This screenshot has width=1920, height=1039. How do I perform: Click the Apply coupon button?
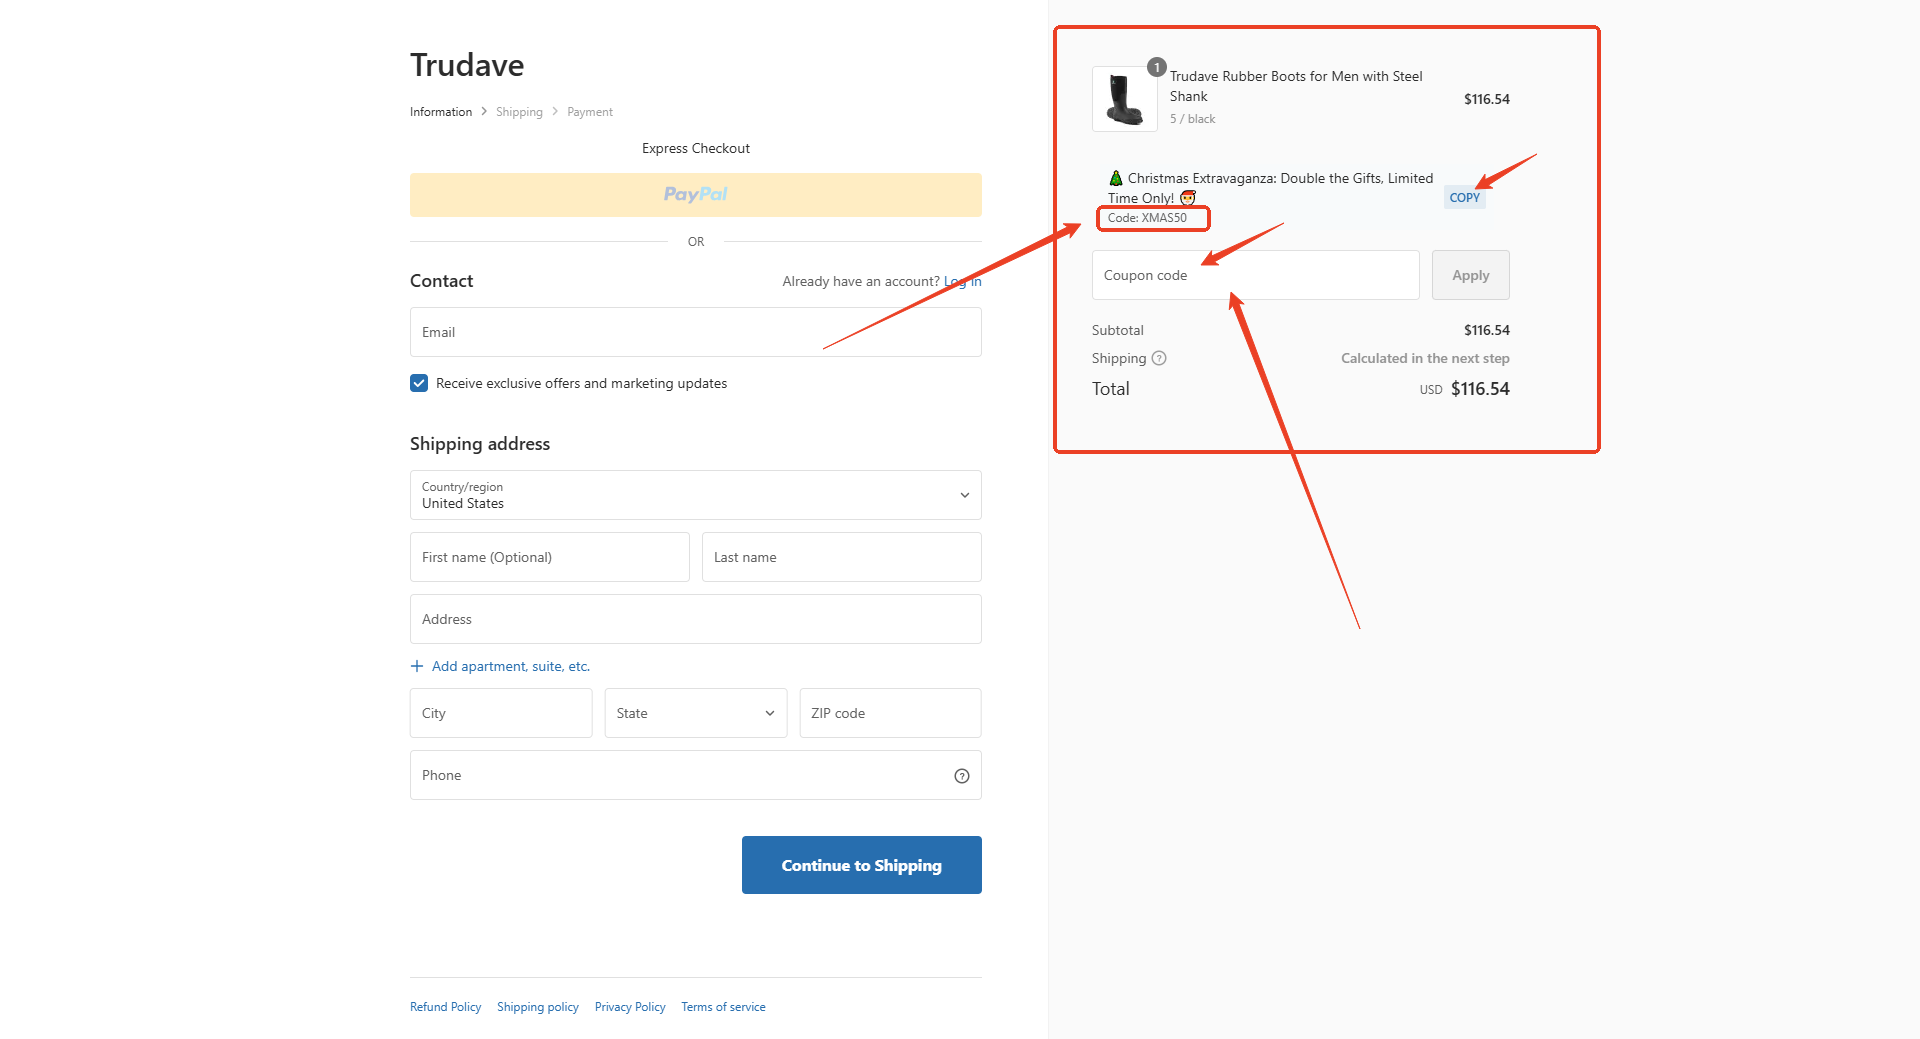[1471, 275]
